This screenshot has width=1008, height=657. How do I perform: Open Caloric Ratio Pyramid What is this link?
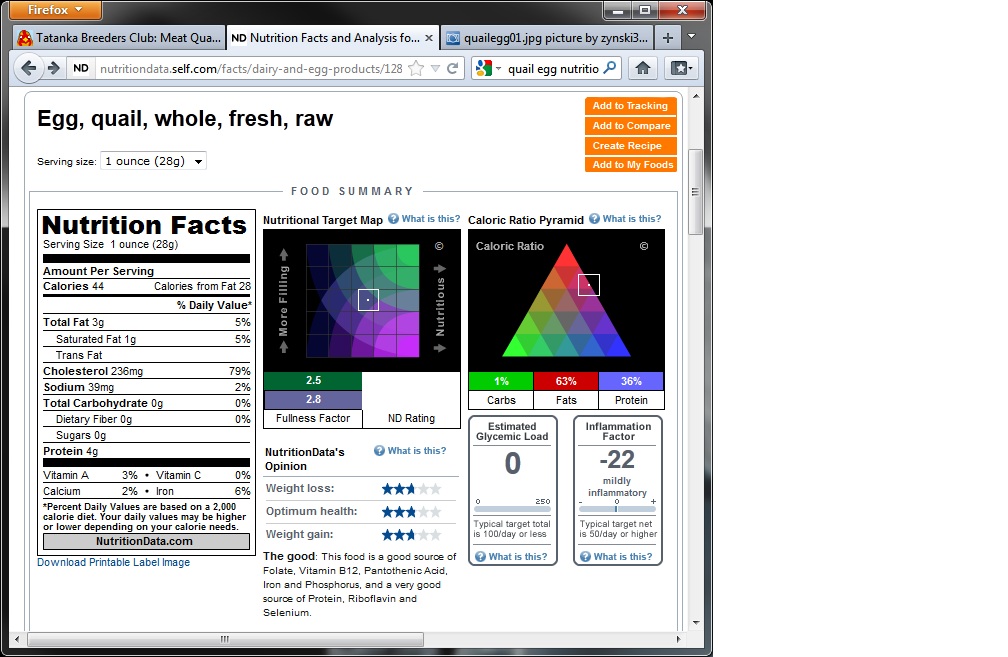(x=631, y=219)
